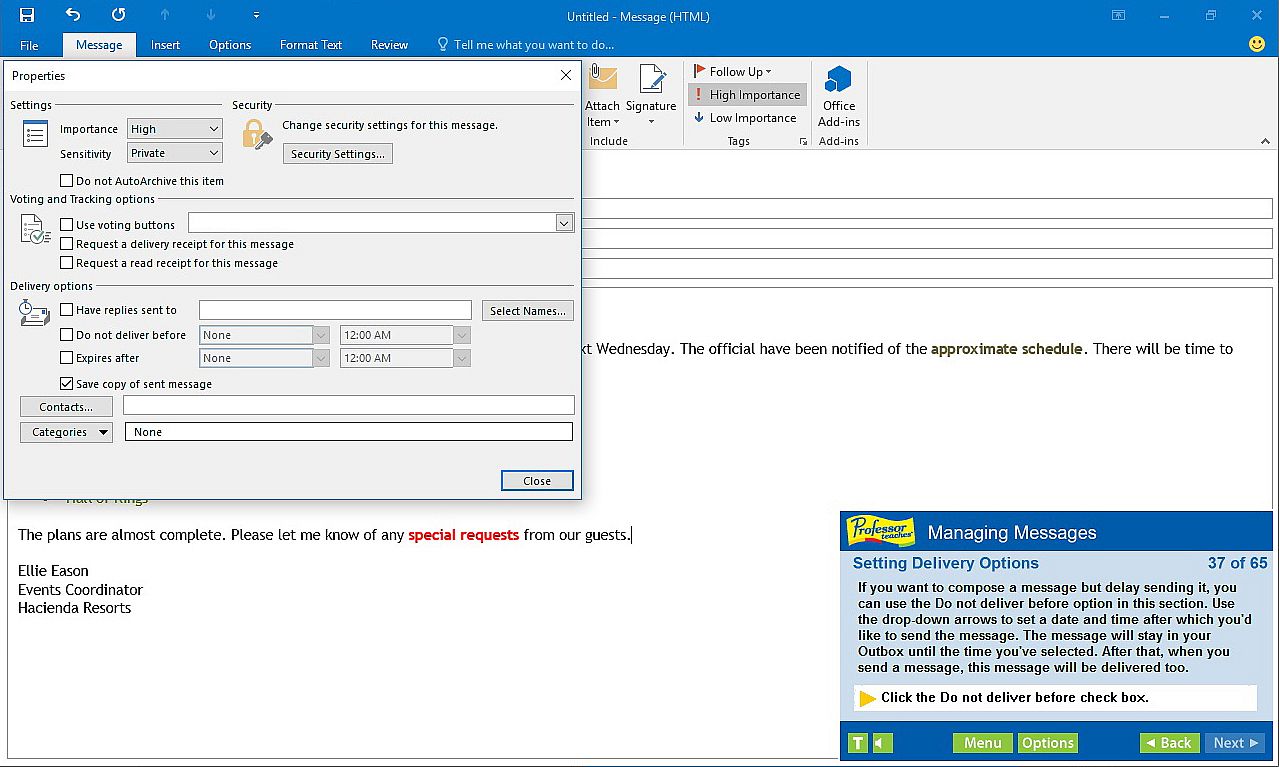Click the Redo icon in quick access toolbar

tap(118, 15)
